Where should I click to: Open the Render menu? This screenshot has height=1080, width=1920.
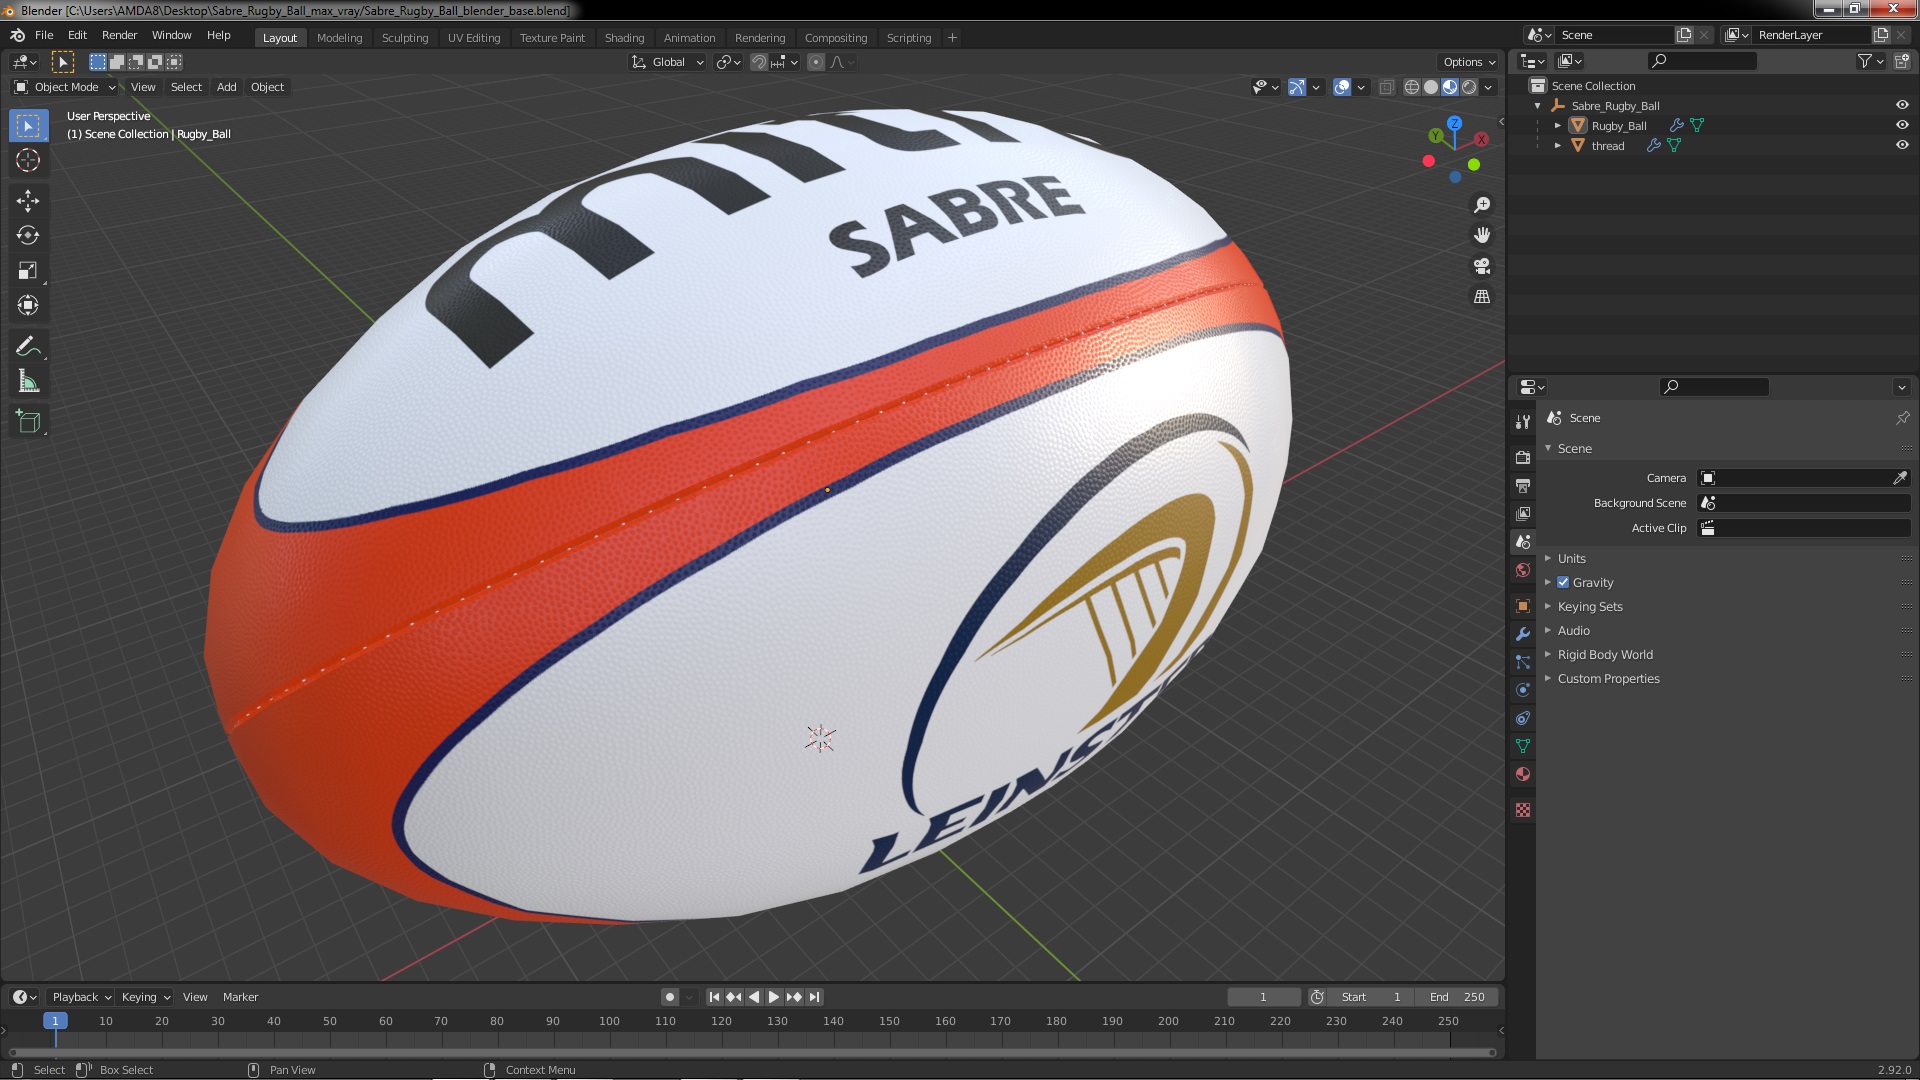119,35
